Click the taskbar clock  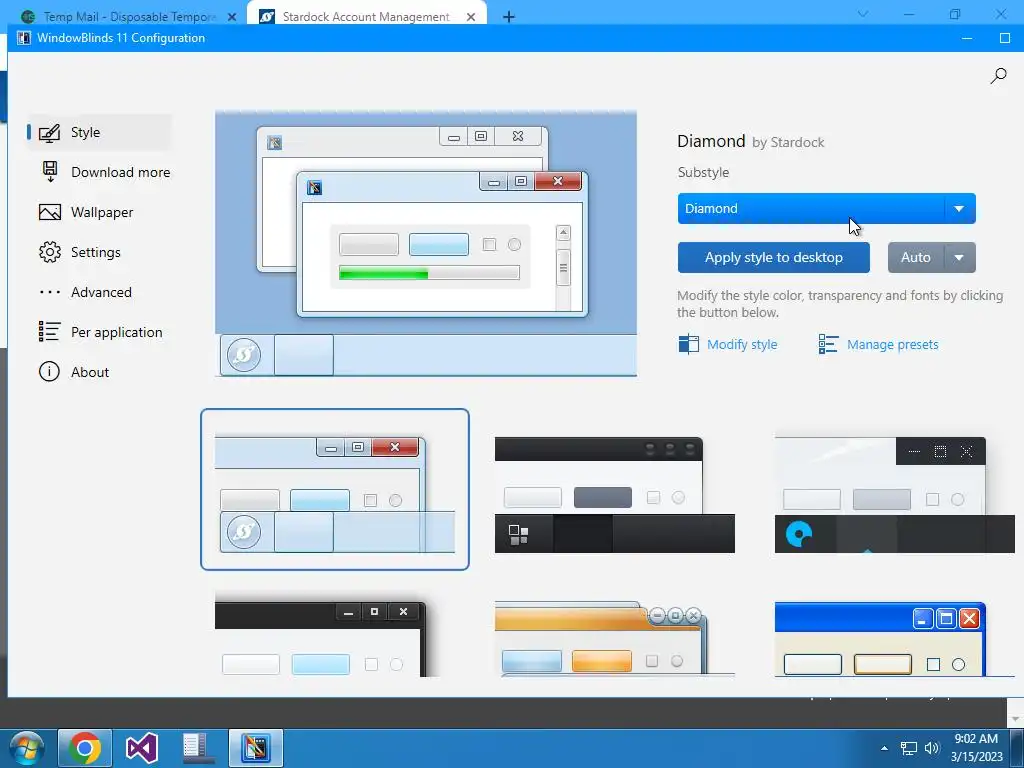976,748
